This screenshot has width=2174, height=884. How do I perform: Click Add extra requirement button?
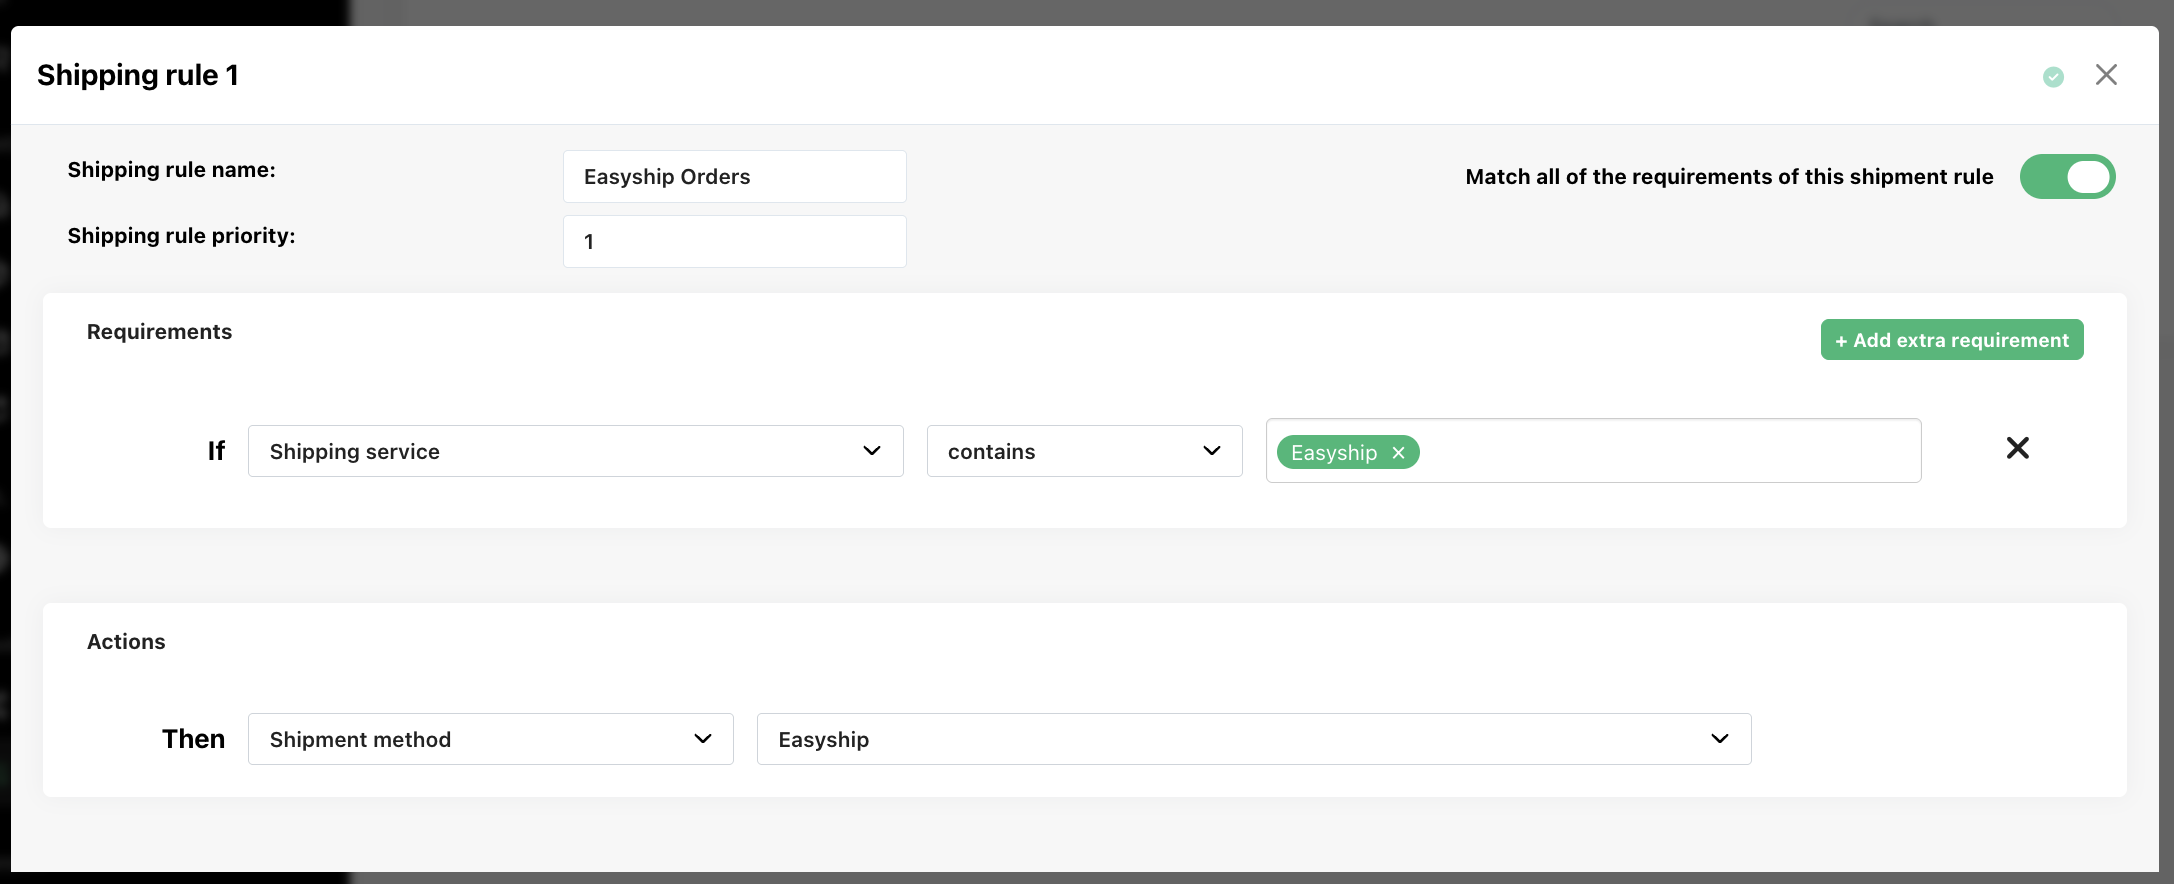(1951, 340)
